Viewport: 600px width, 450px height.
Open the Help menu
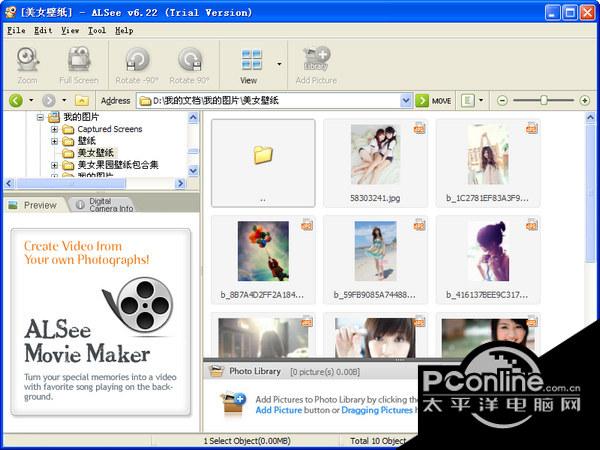click(x=124, y=31)
